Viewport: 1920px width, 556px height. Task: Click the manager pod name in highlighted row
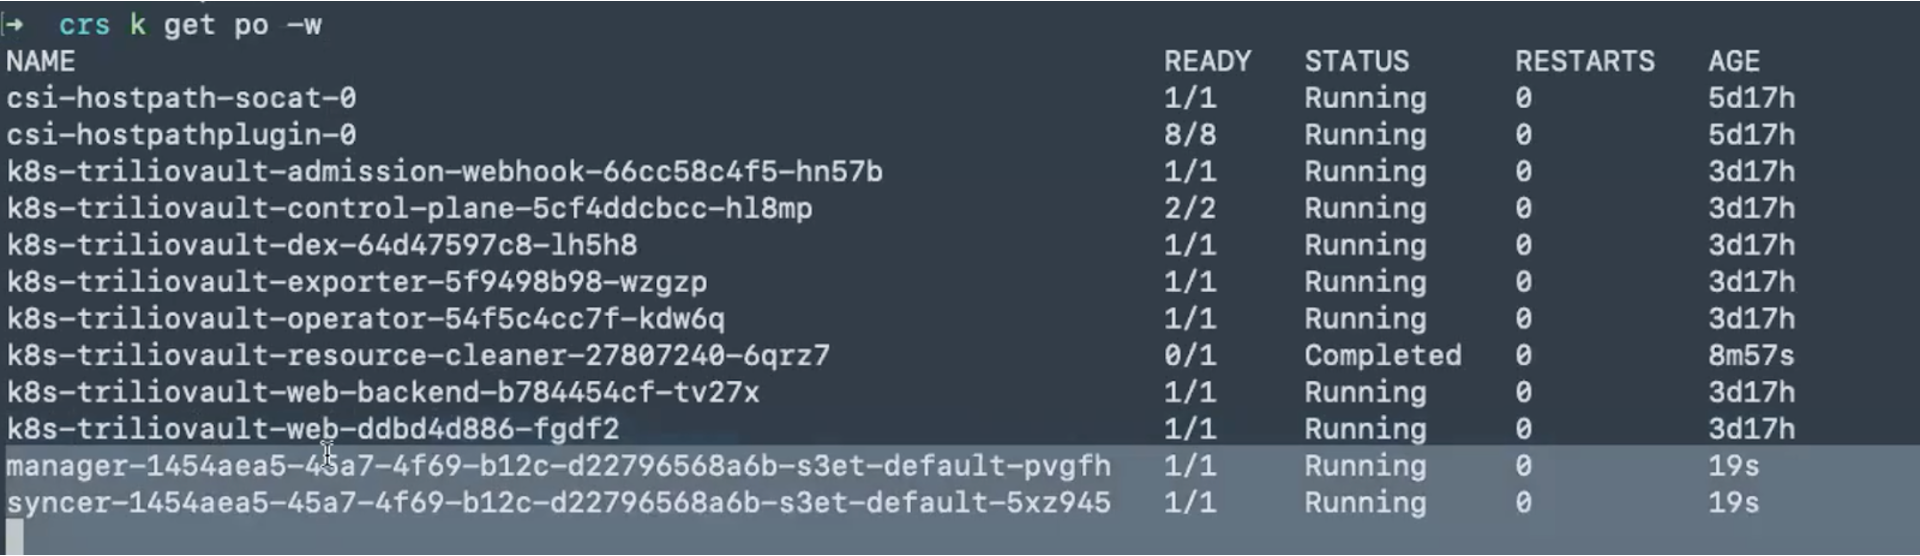(558, 466)
